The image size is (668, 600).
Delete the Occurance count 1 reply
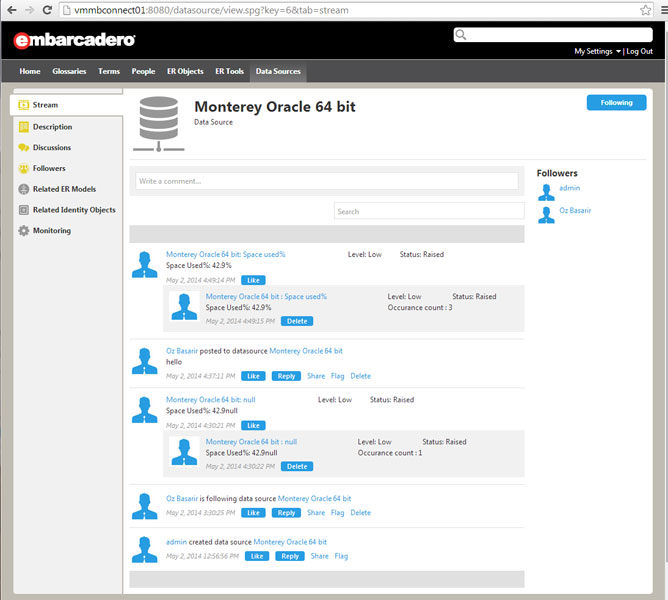[x=297, y=466]
